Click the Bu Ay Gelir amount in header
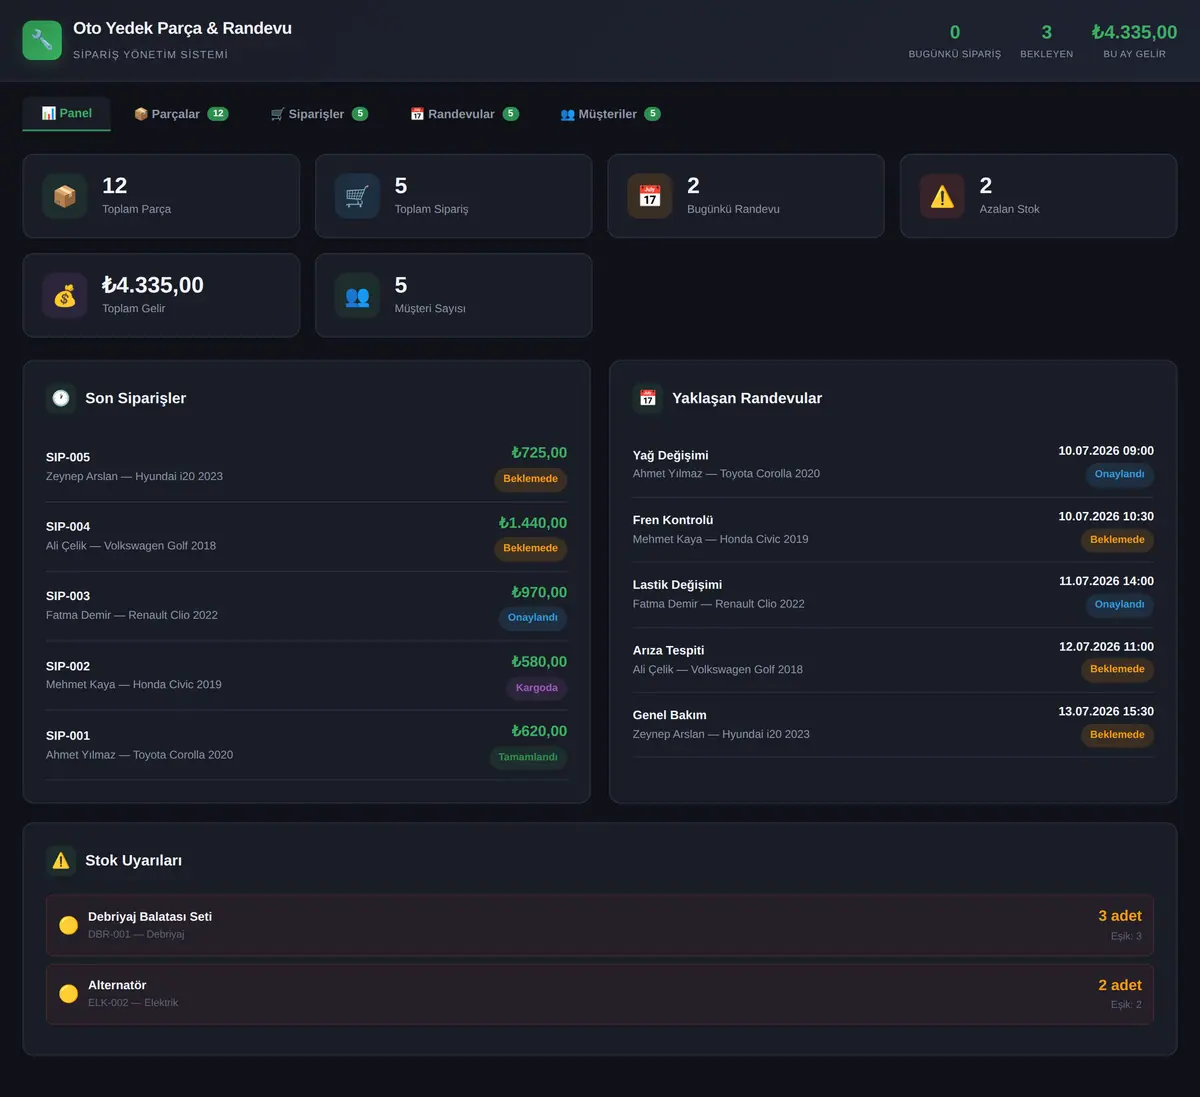Viewport: 1200px width, 1097px height. pyautogui.click(x=1135, y=32)
